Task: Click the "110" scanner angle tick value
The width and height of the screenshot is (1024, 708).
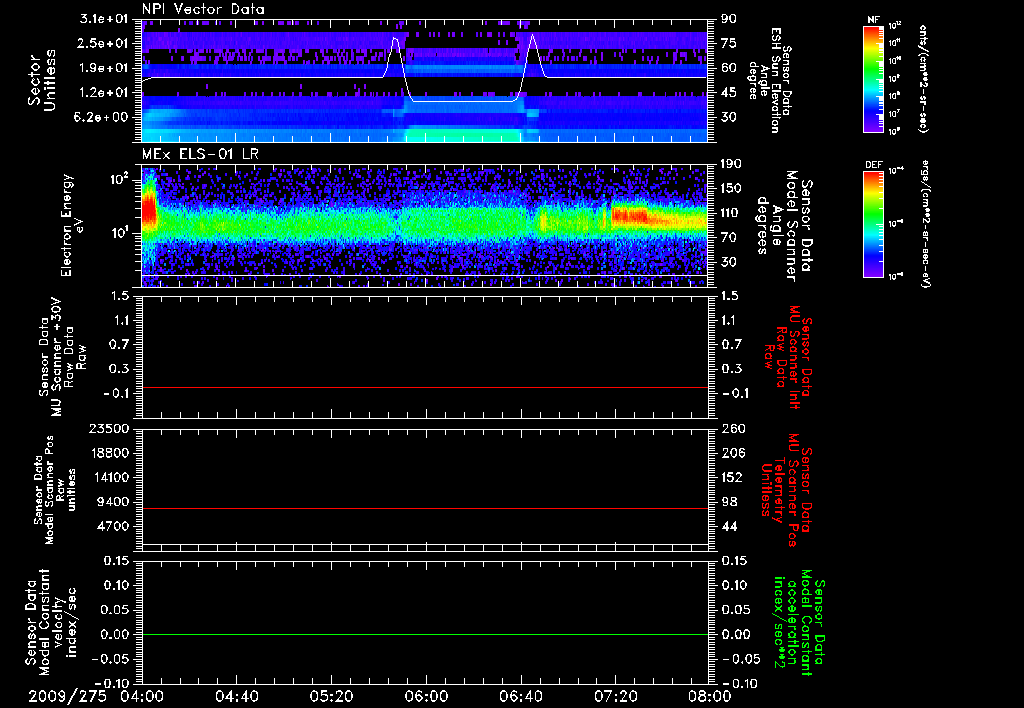Action: (x=731, y=213)
